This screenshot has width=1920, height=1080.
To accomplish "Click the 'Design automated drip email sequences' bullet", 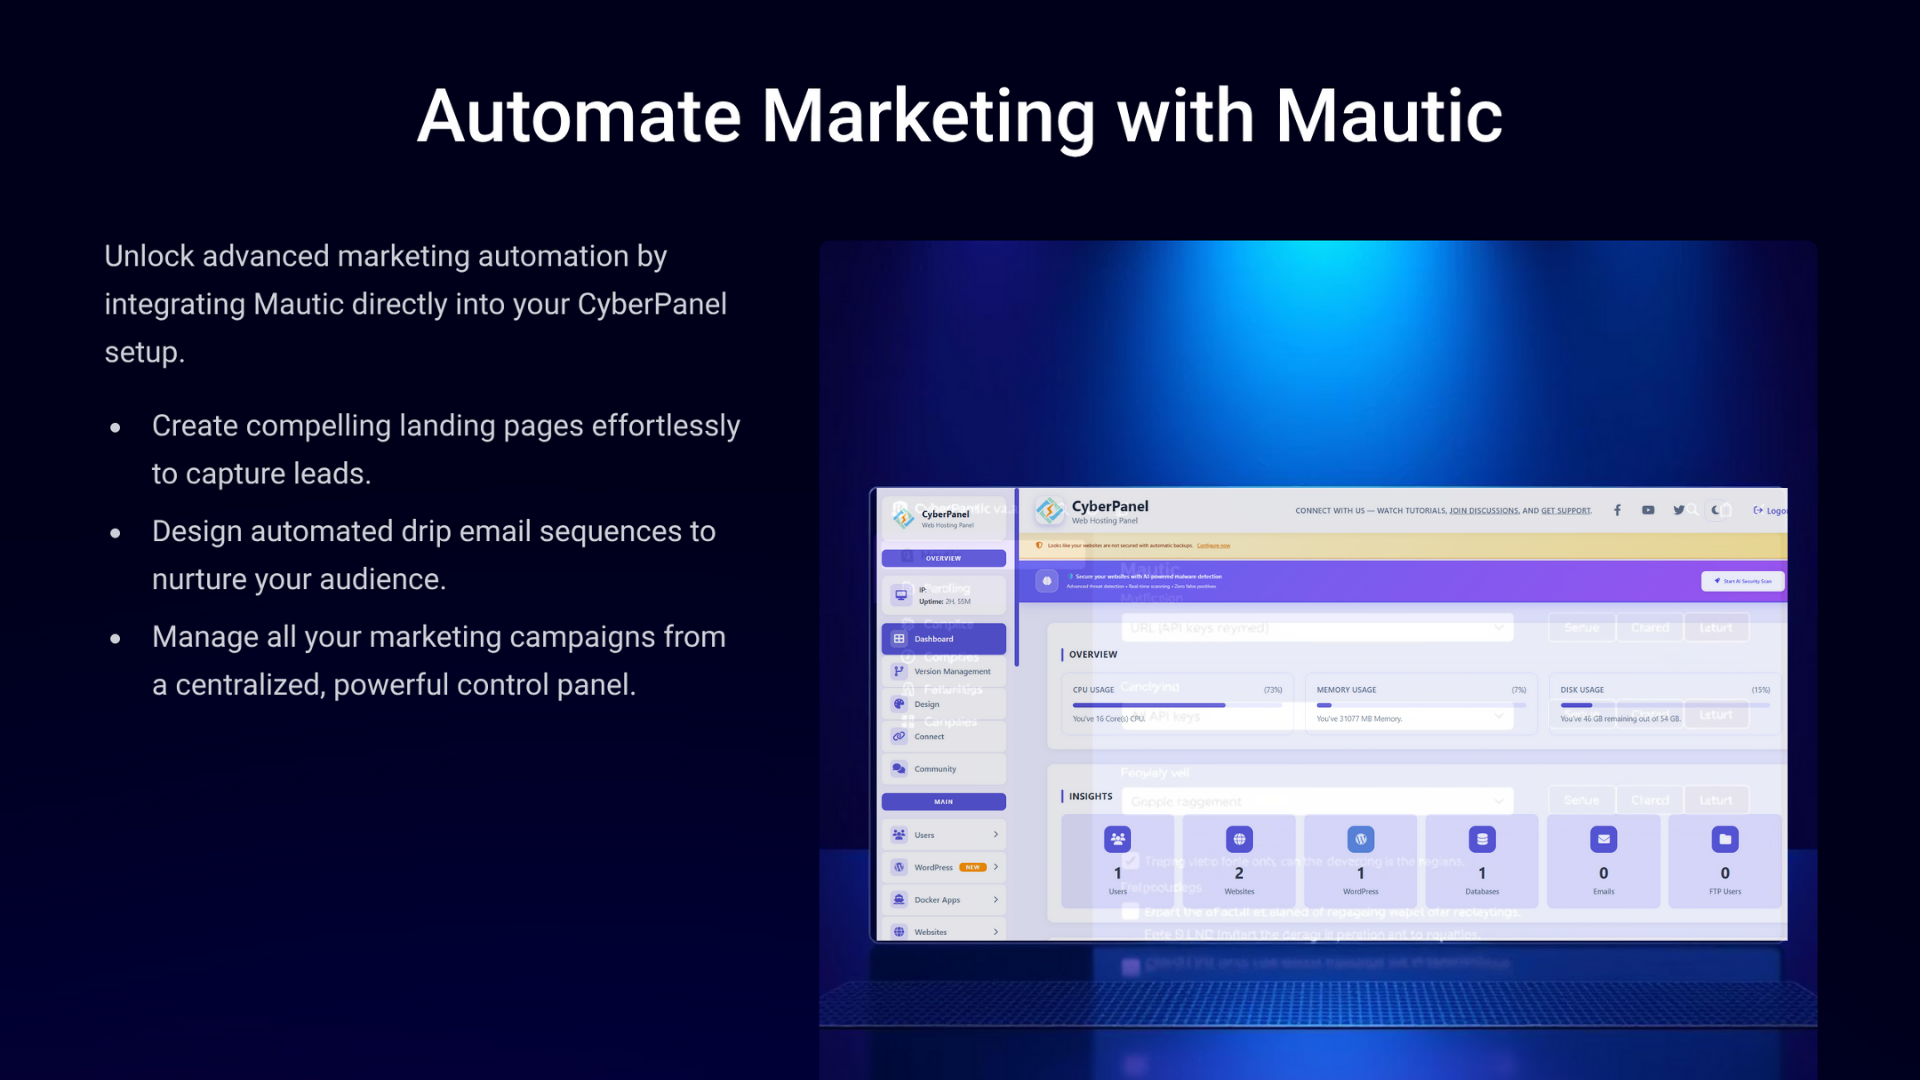I will pyautogui.click(x=434, y=555).
